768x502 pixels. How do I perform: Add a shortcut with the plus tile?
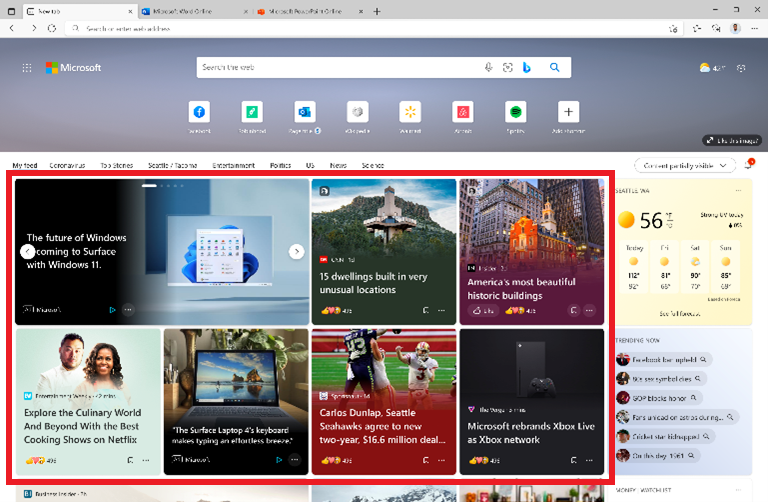[x=568, y=112]
